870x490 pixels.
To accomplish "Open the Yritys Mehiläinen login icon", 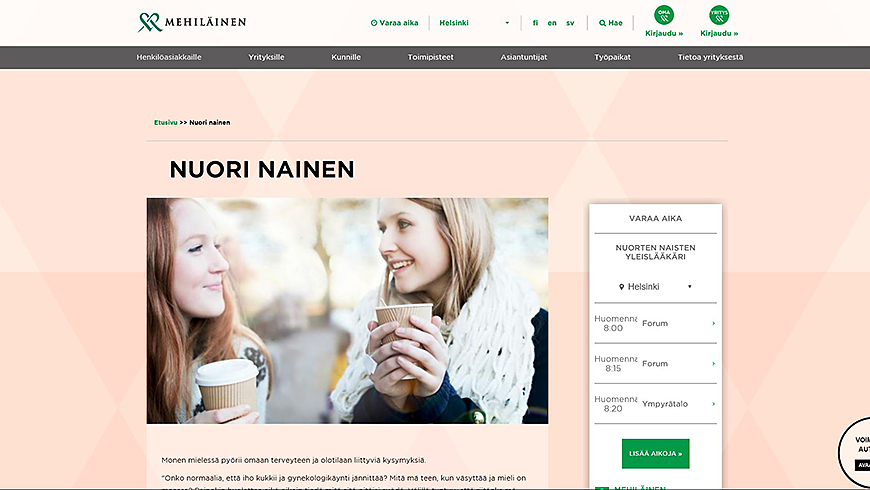I will pos(719,15).
